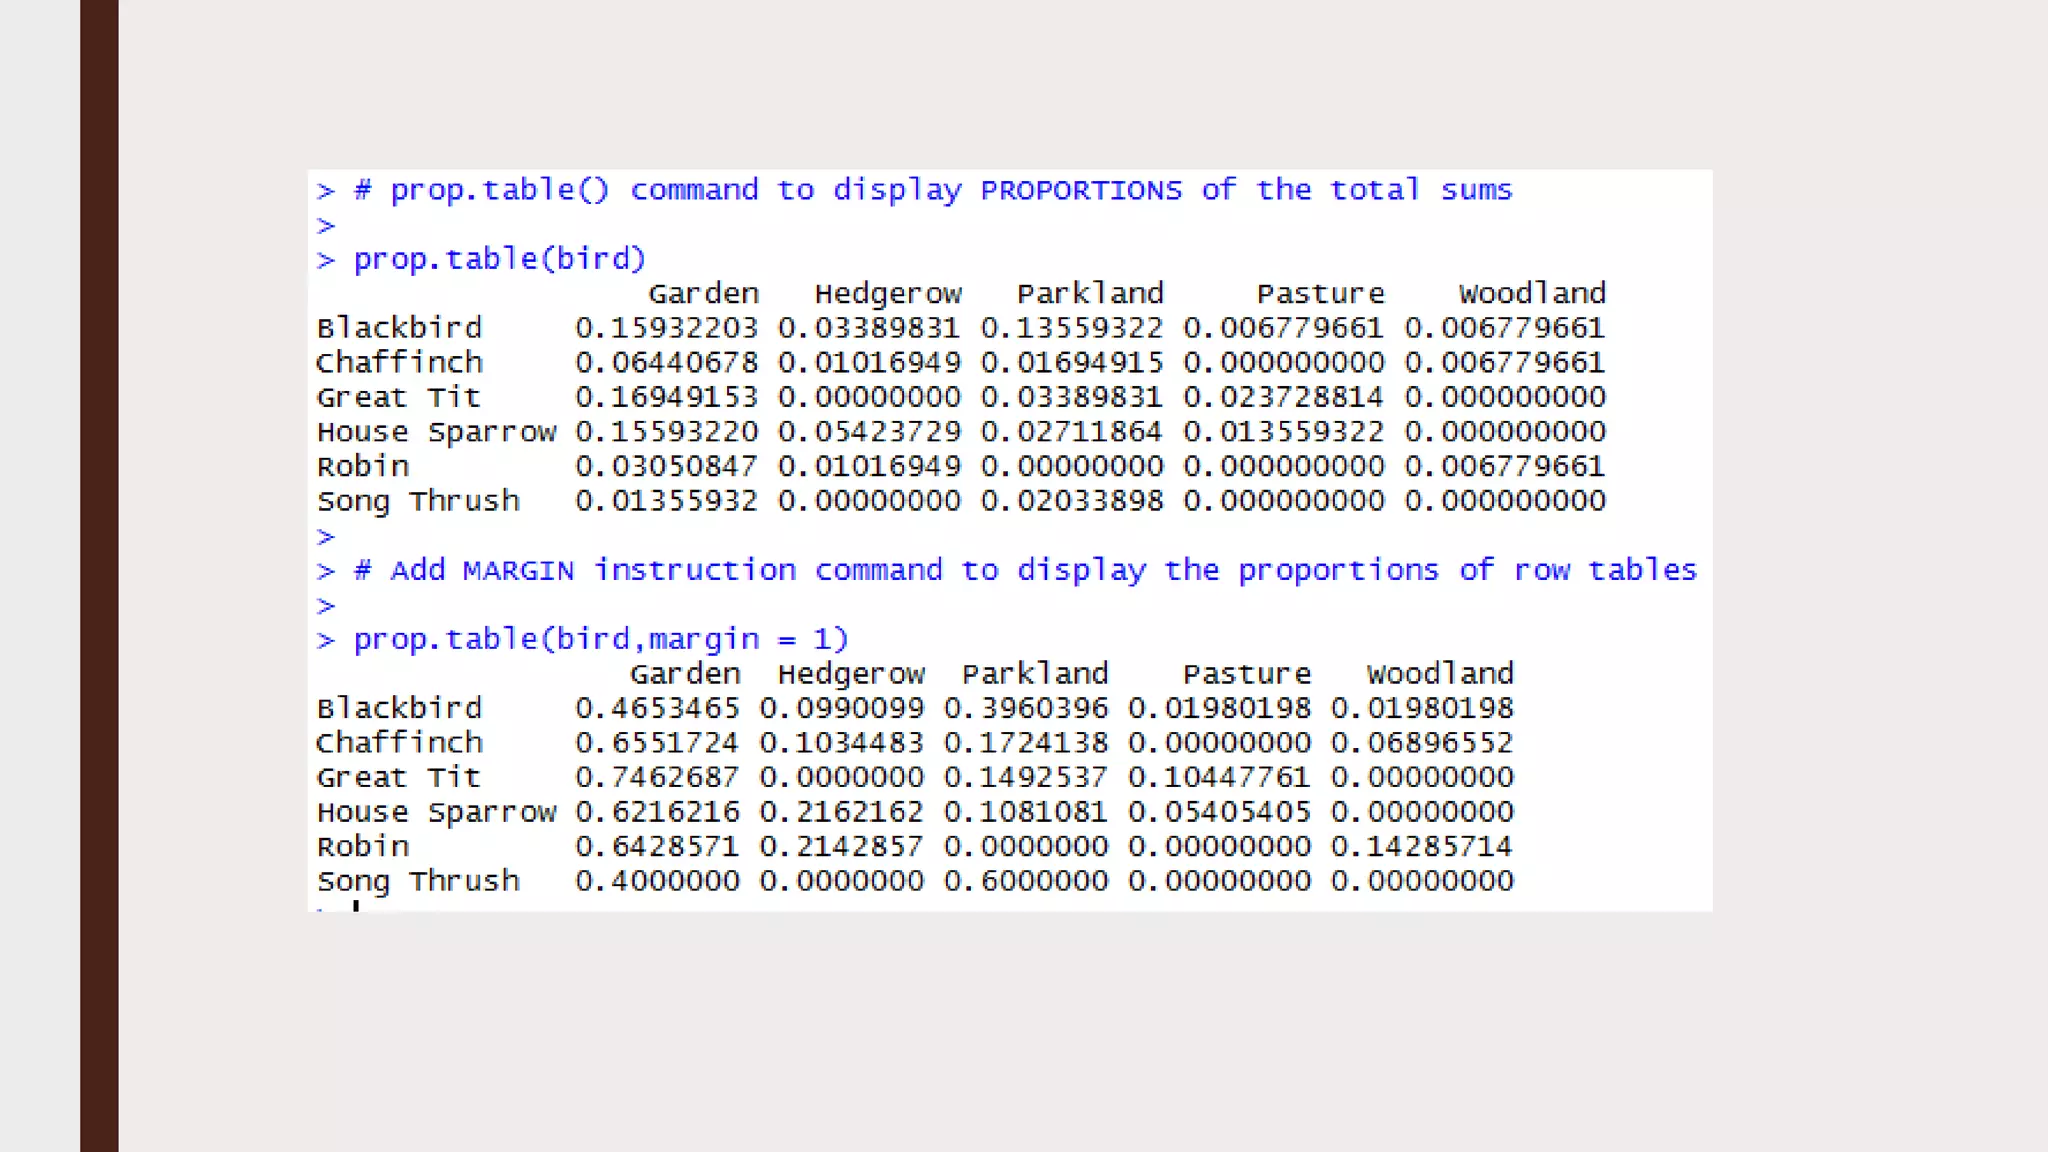This screenshot has width=2048, height=1152.
Task: Click Parkland column header in first table
Action: 1090,294
